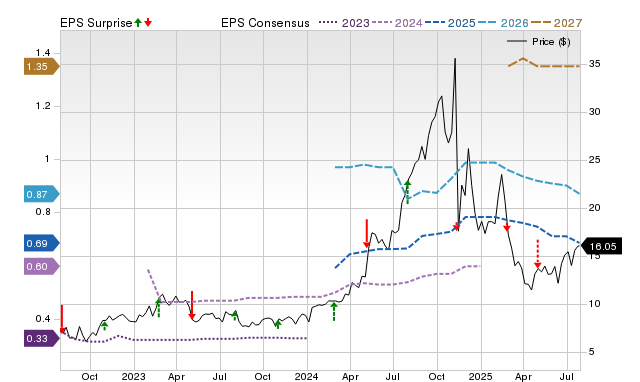The width and height of the screenshot is (640, 382).
Task: Click the EPS Surprise label
Action: (96, 23)
